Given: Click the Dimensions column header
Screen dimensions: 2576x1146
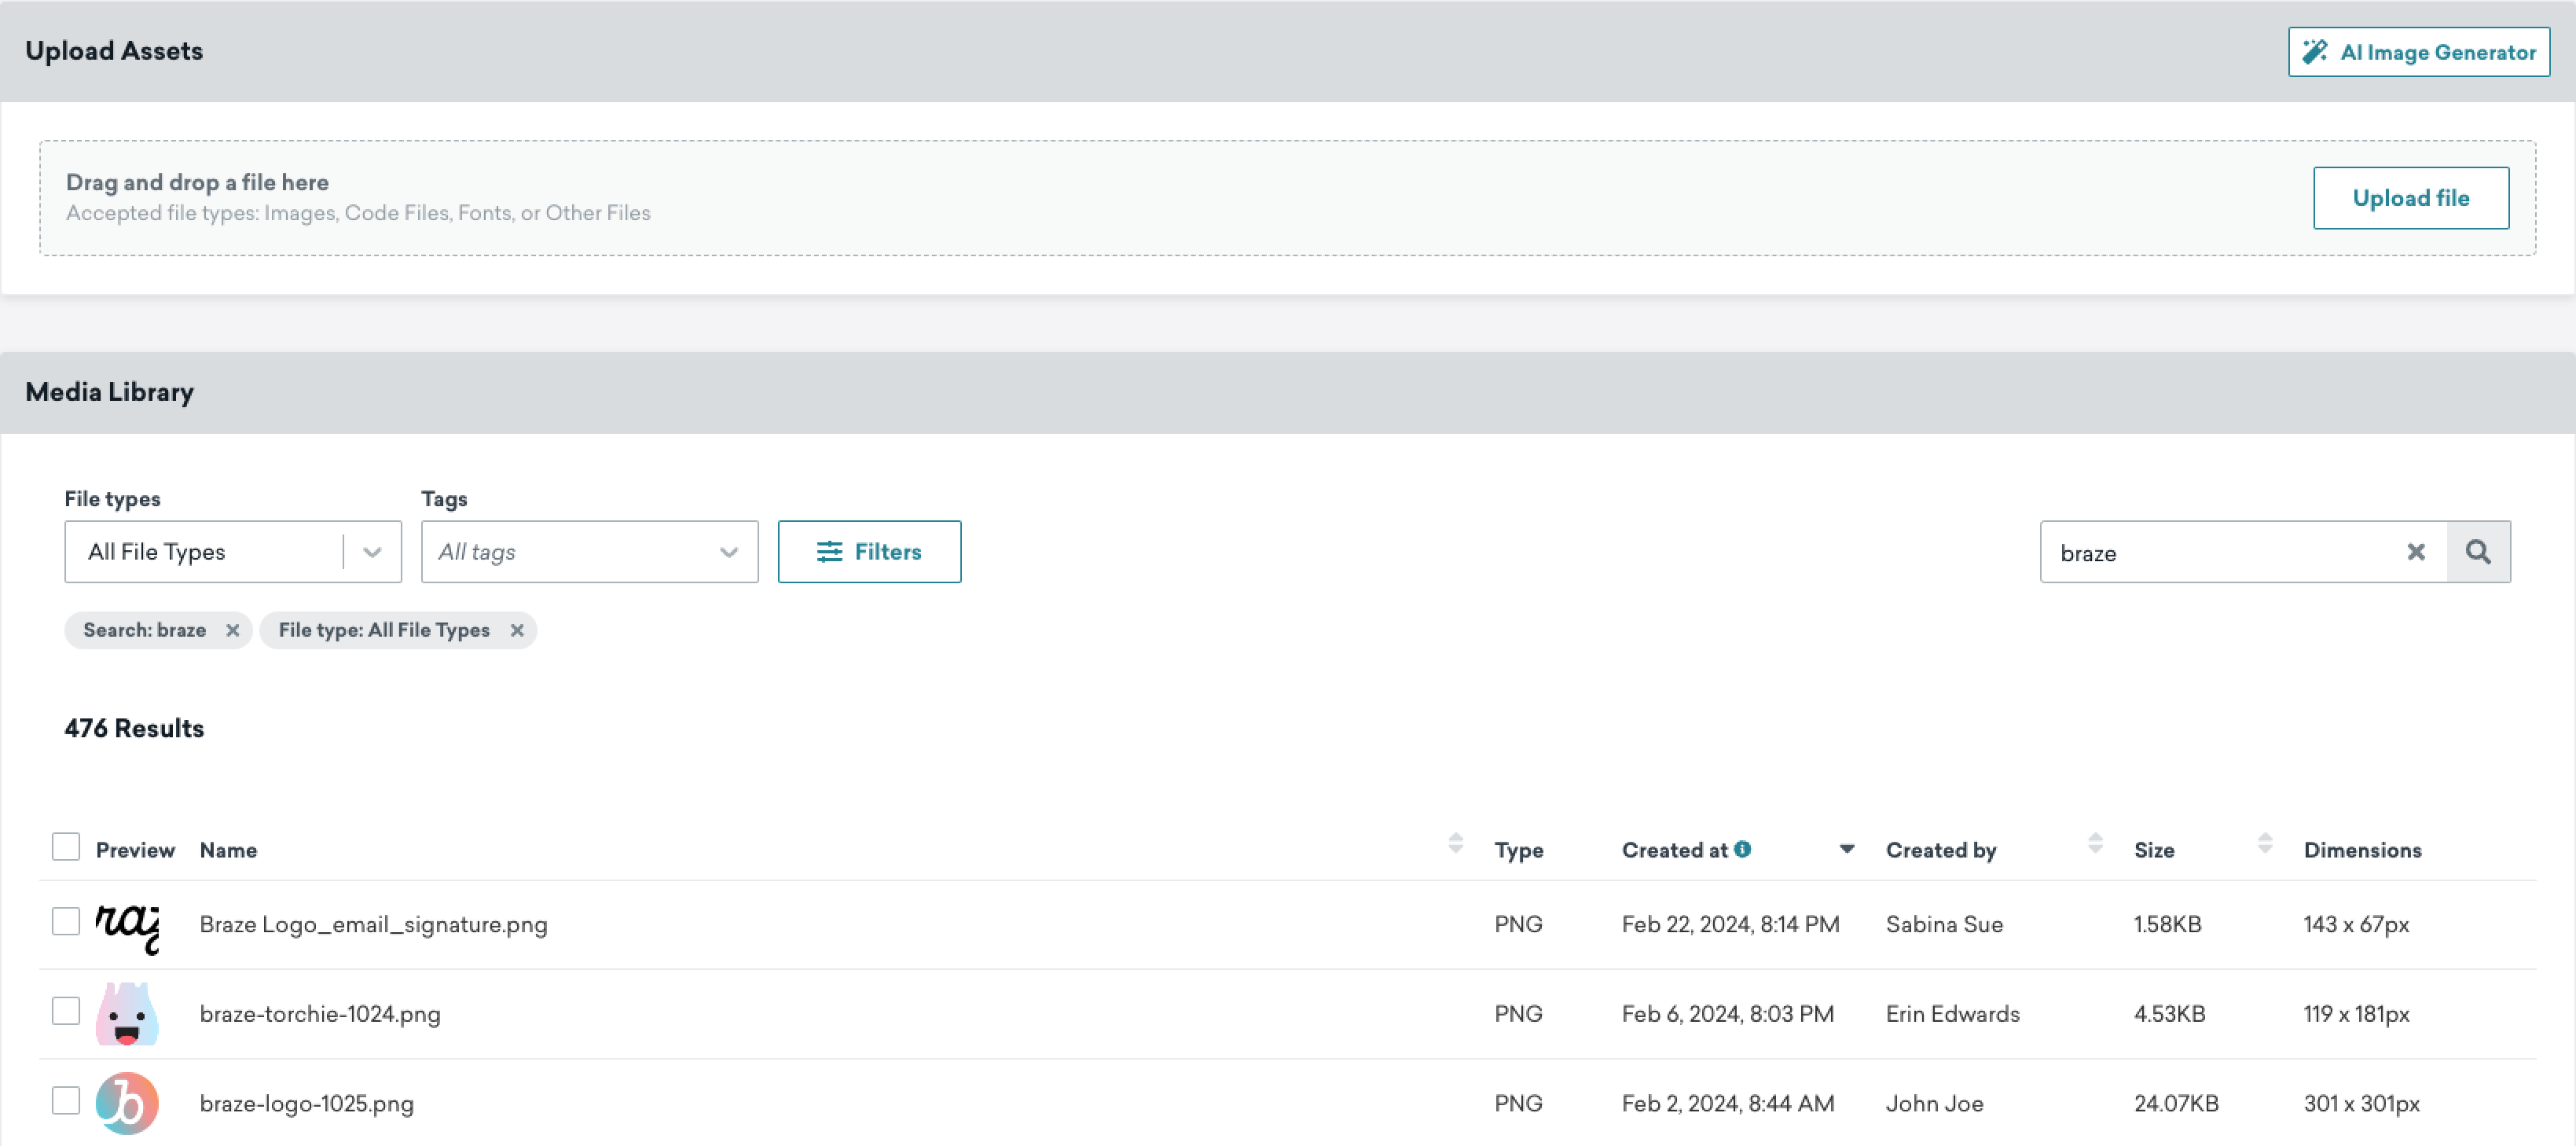Looking at the screenshot, I should coord(2362,850).
